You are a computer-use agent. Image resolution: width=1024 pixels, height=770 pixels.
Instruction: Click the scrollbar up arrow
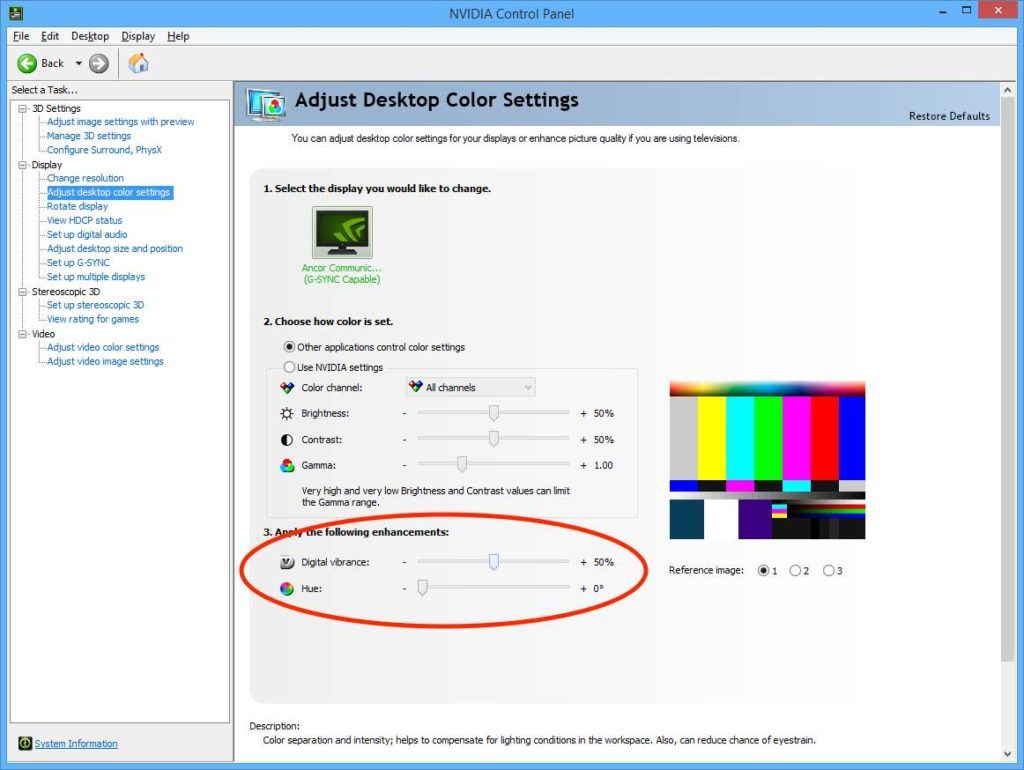click(x=1007, y=90)
